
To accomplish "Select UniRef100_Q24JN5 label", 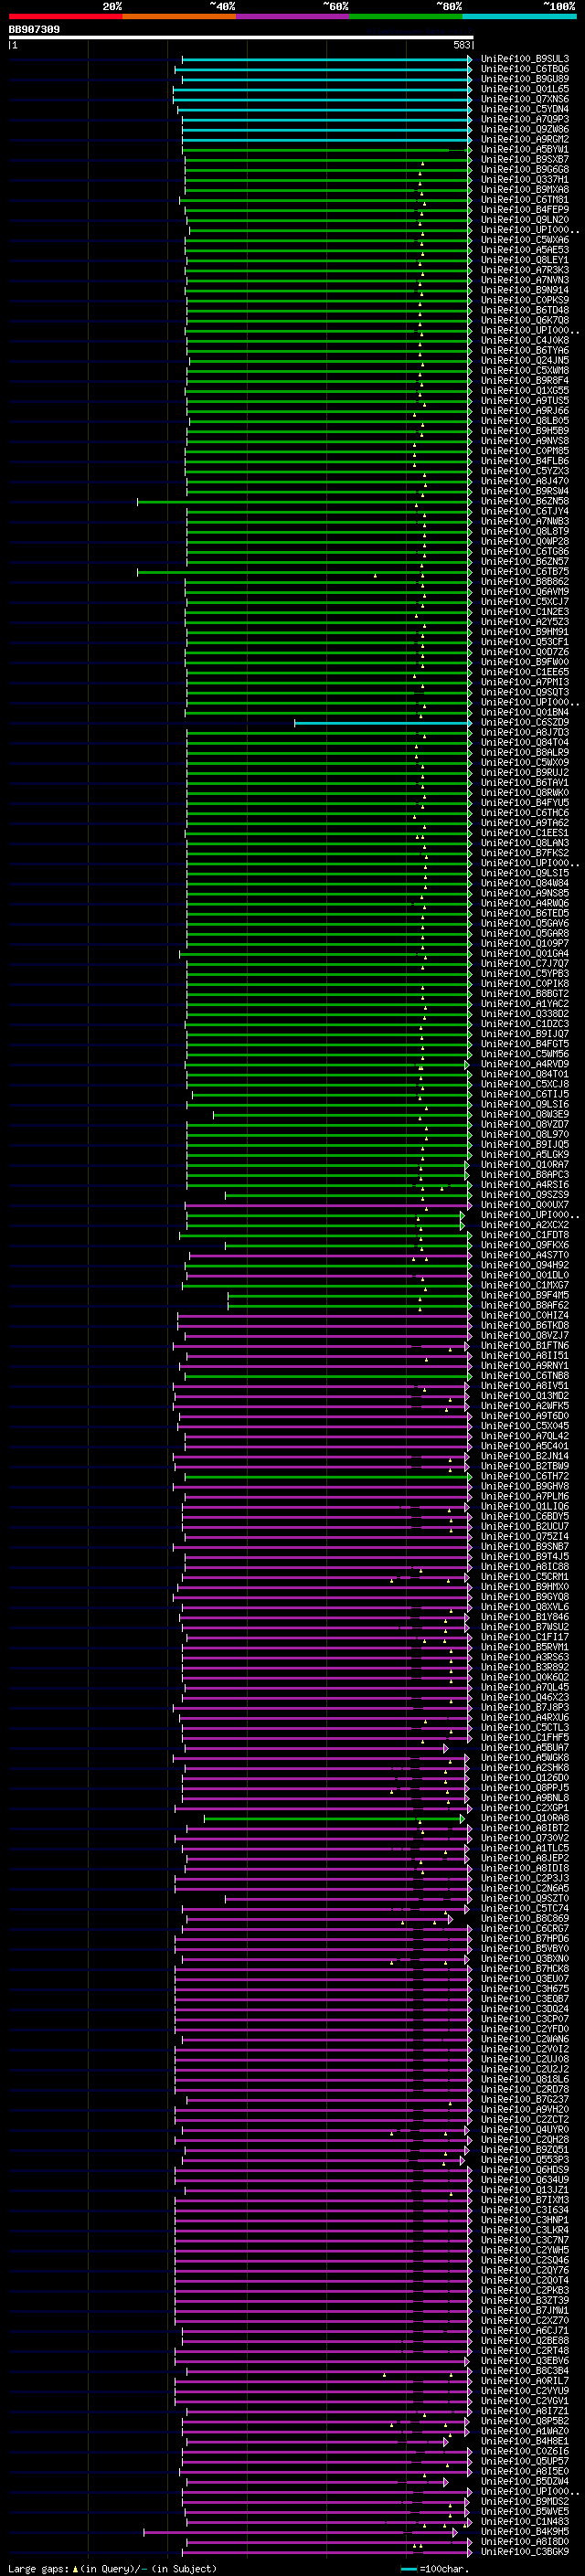I will coord(525,361).
